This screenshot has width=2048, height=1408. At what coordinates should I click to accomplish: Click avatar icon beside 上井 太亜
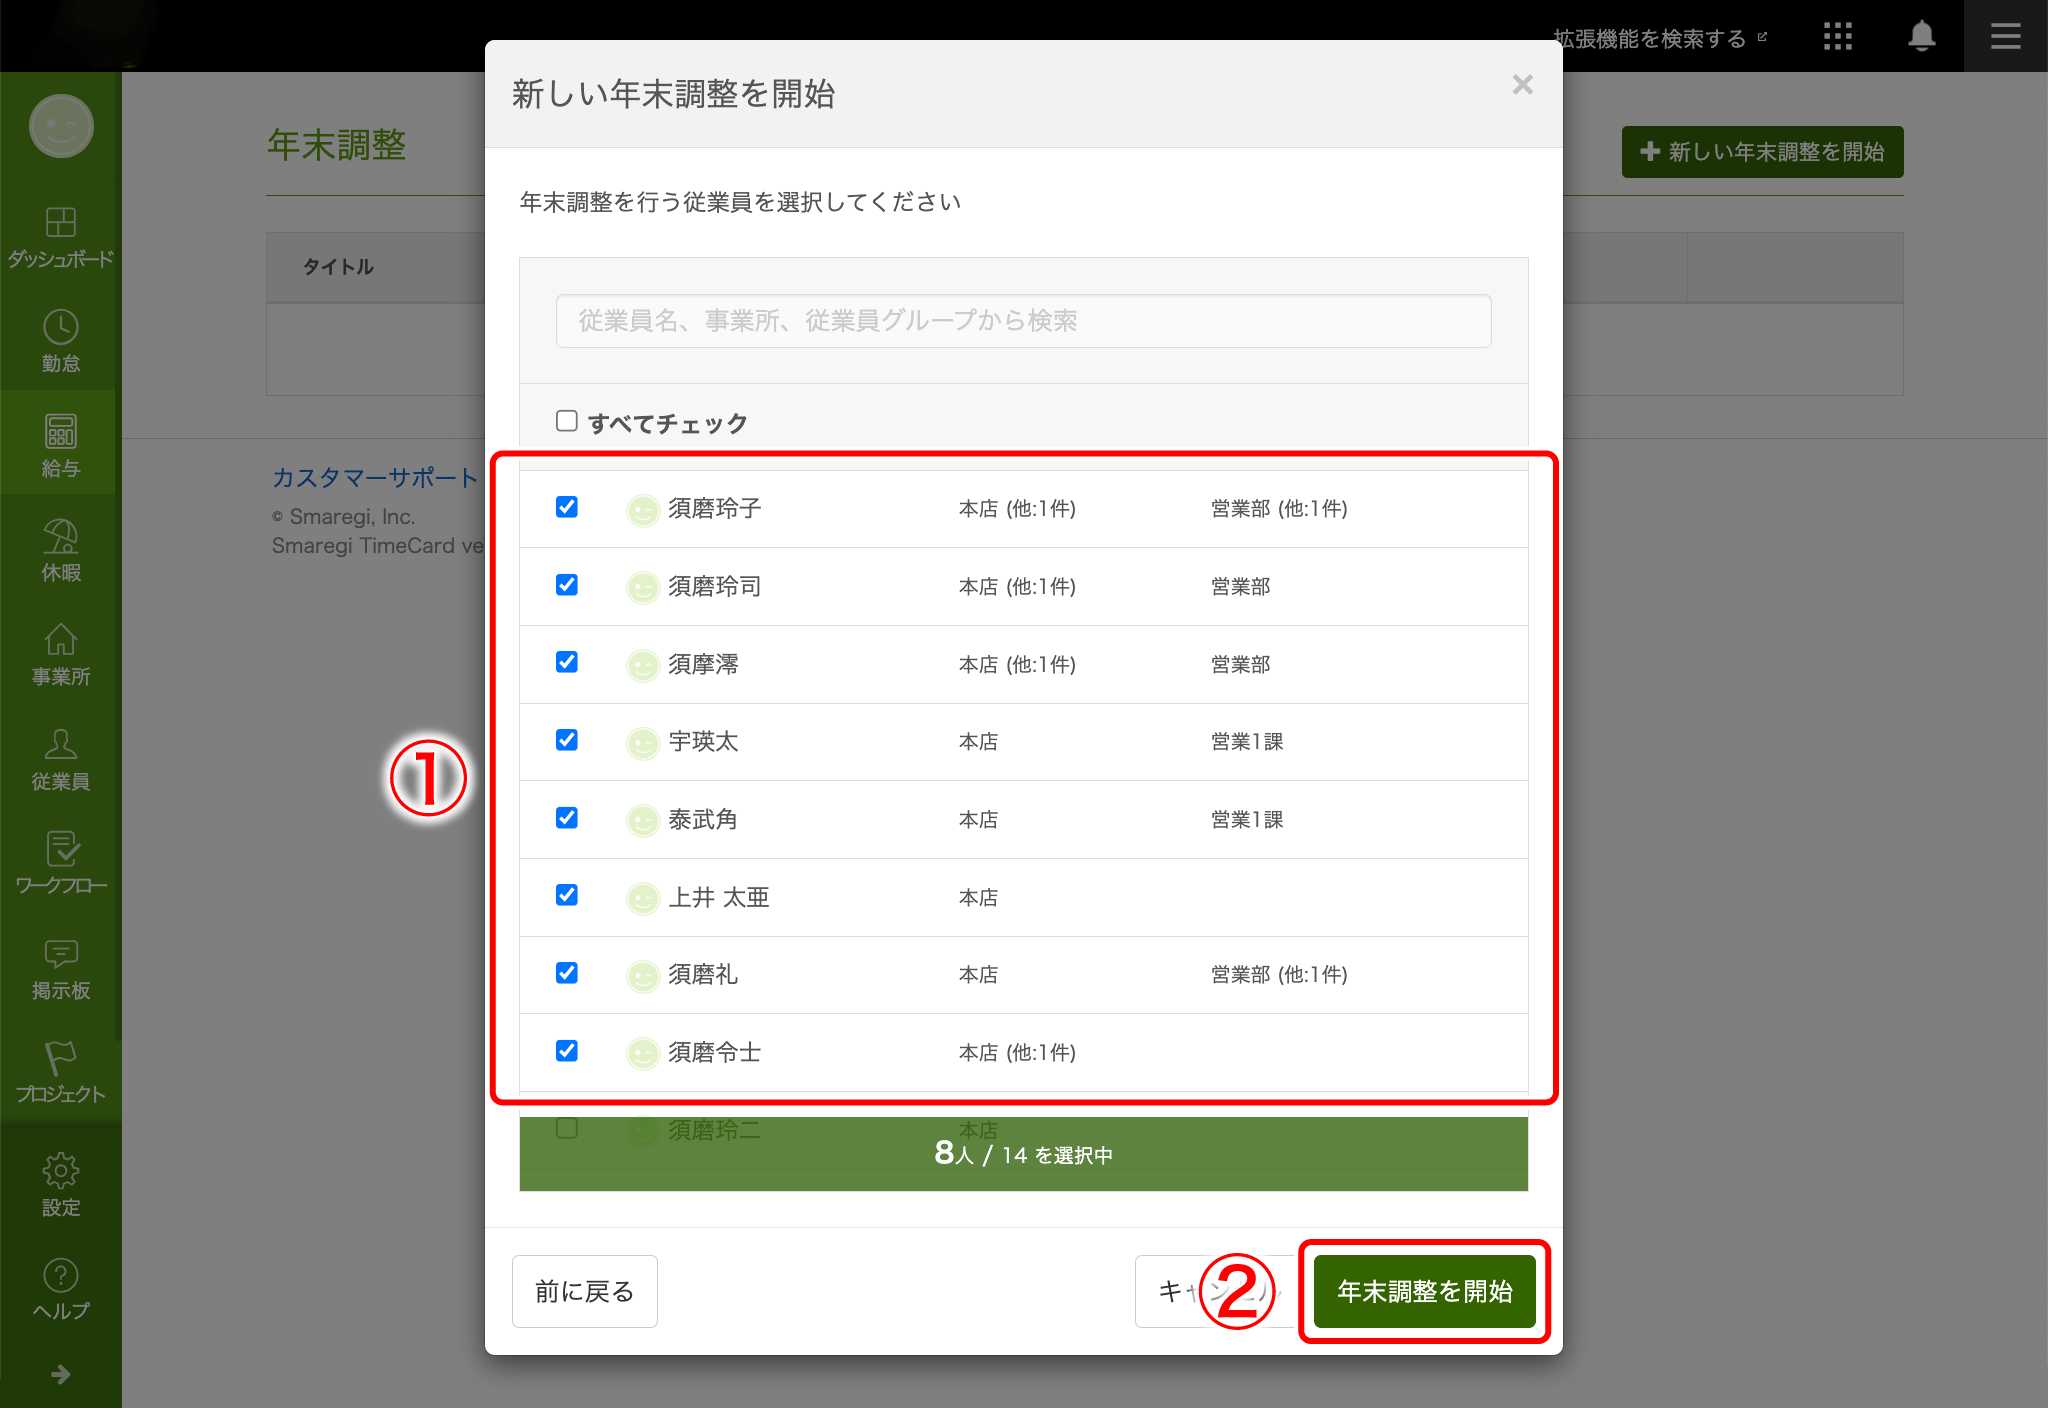tap(642, 899)
